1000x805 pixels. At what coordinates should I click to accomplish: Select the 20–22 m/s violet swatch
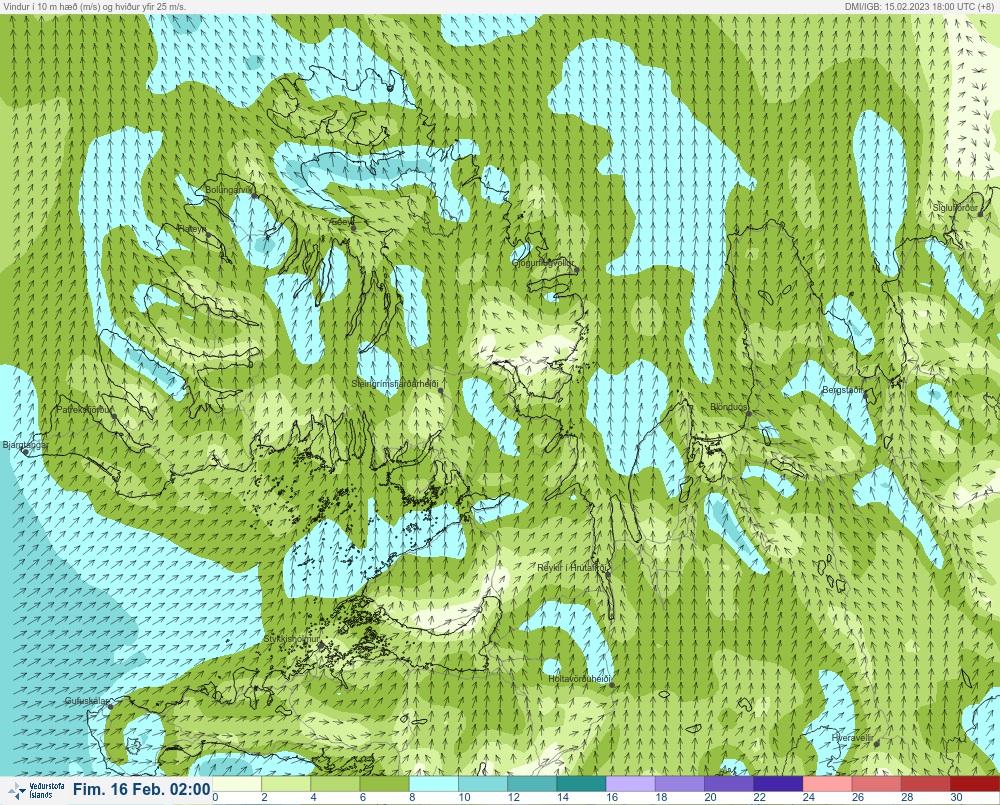click(x=728, y=783)
